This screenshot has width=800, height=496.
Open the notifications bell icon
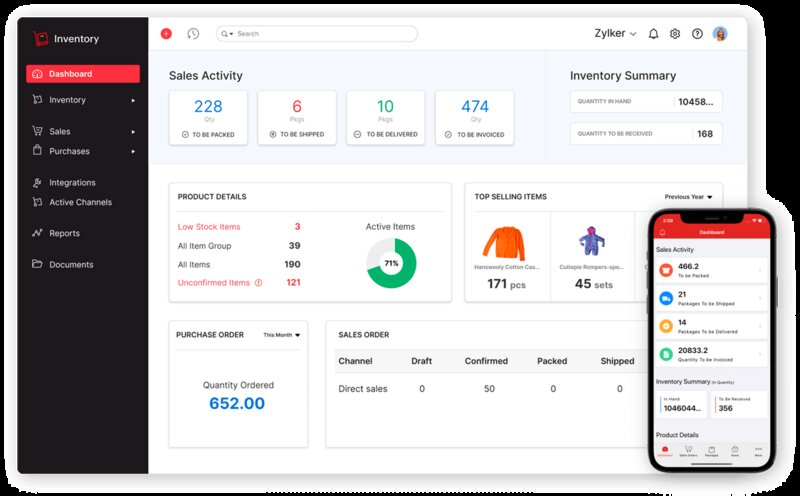coord(653,34)
